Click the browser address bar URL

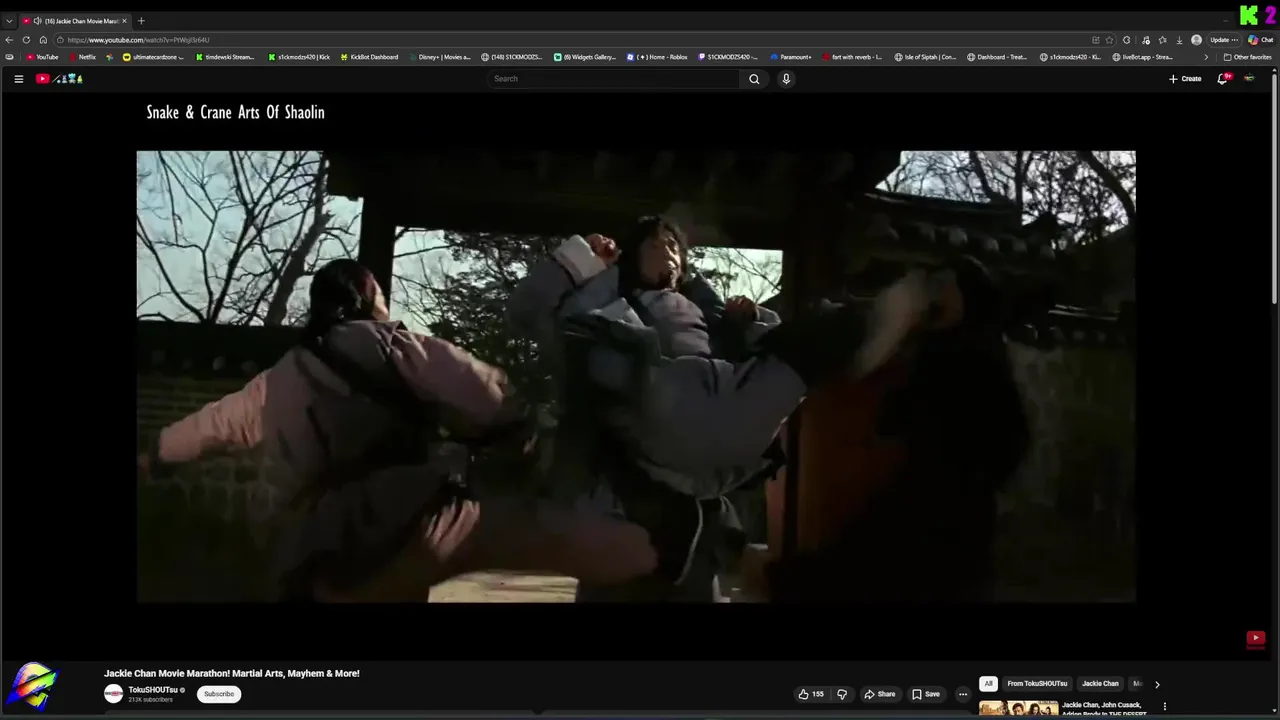pos(138,40)
